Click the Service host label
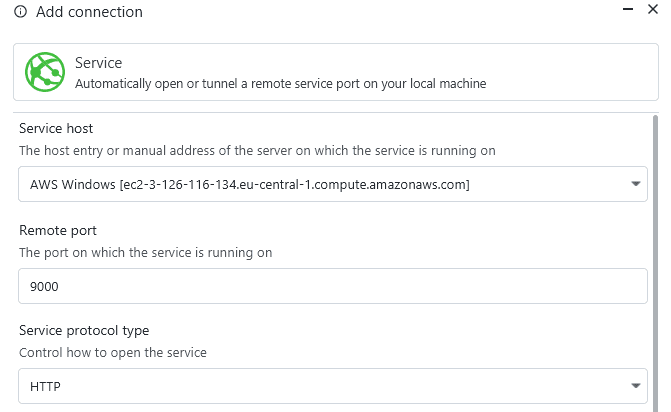671x412 pixels. coord(57,129)
